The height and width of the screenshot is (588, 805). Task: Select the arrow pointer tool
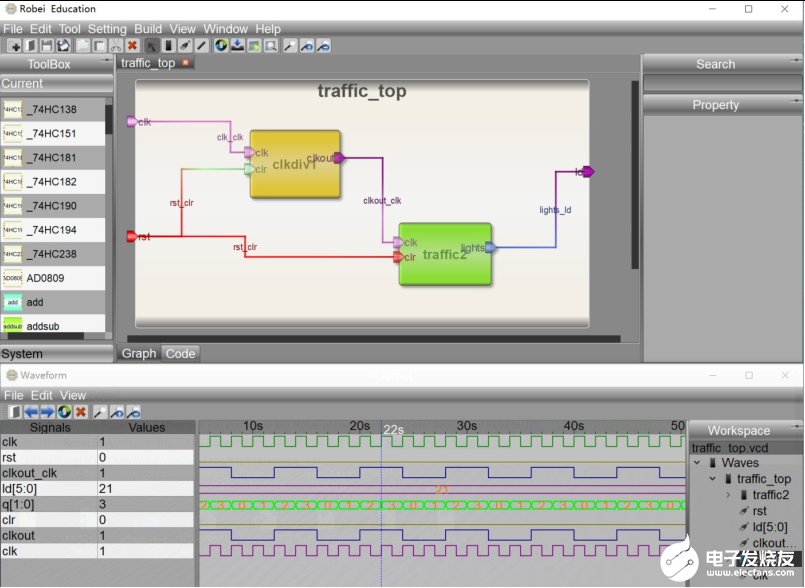click(151, 46)
